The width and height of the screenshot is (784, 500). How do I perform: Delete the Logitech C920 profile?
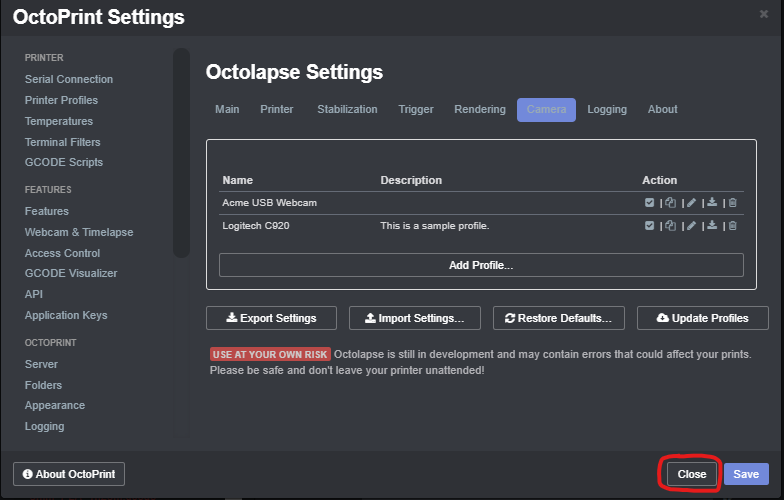(732, 226)
